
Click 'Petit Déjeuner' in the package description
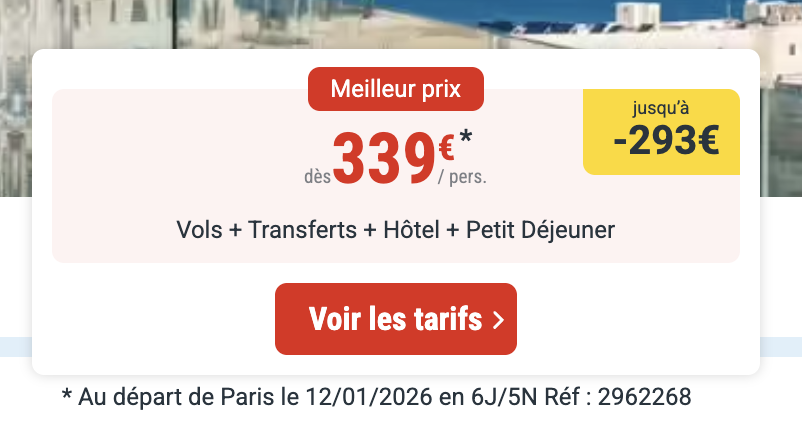pos(540,230)
